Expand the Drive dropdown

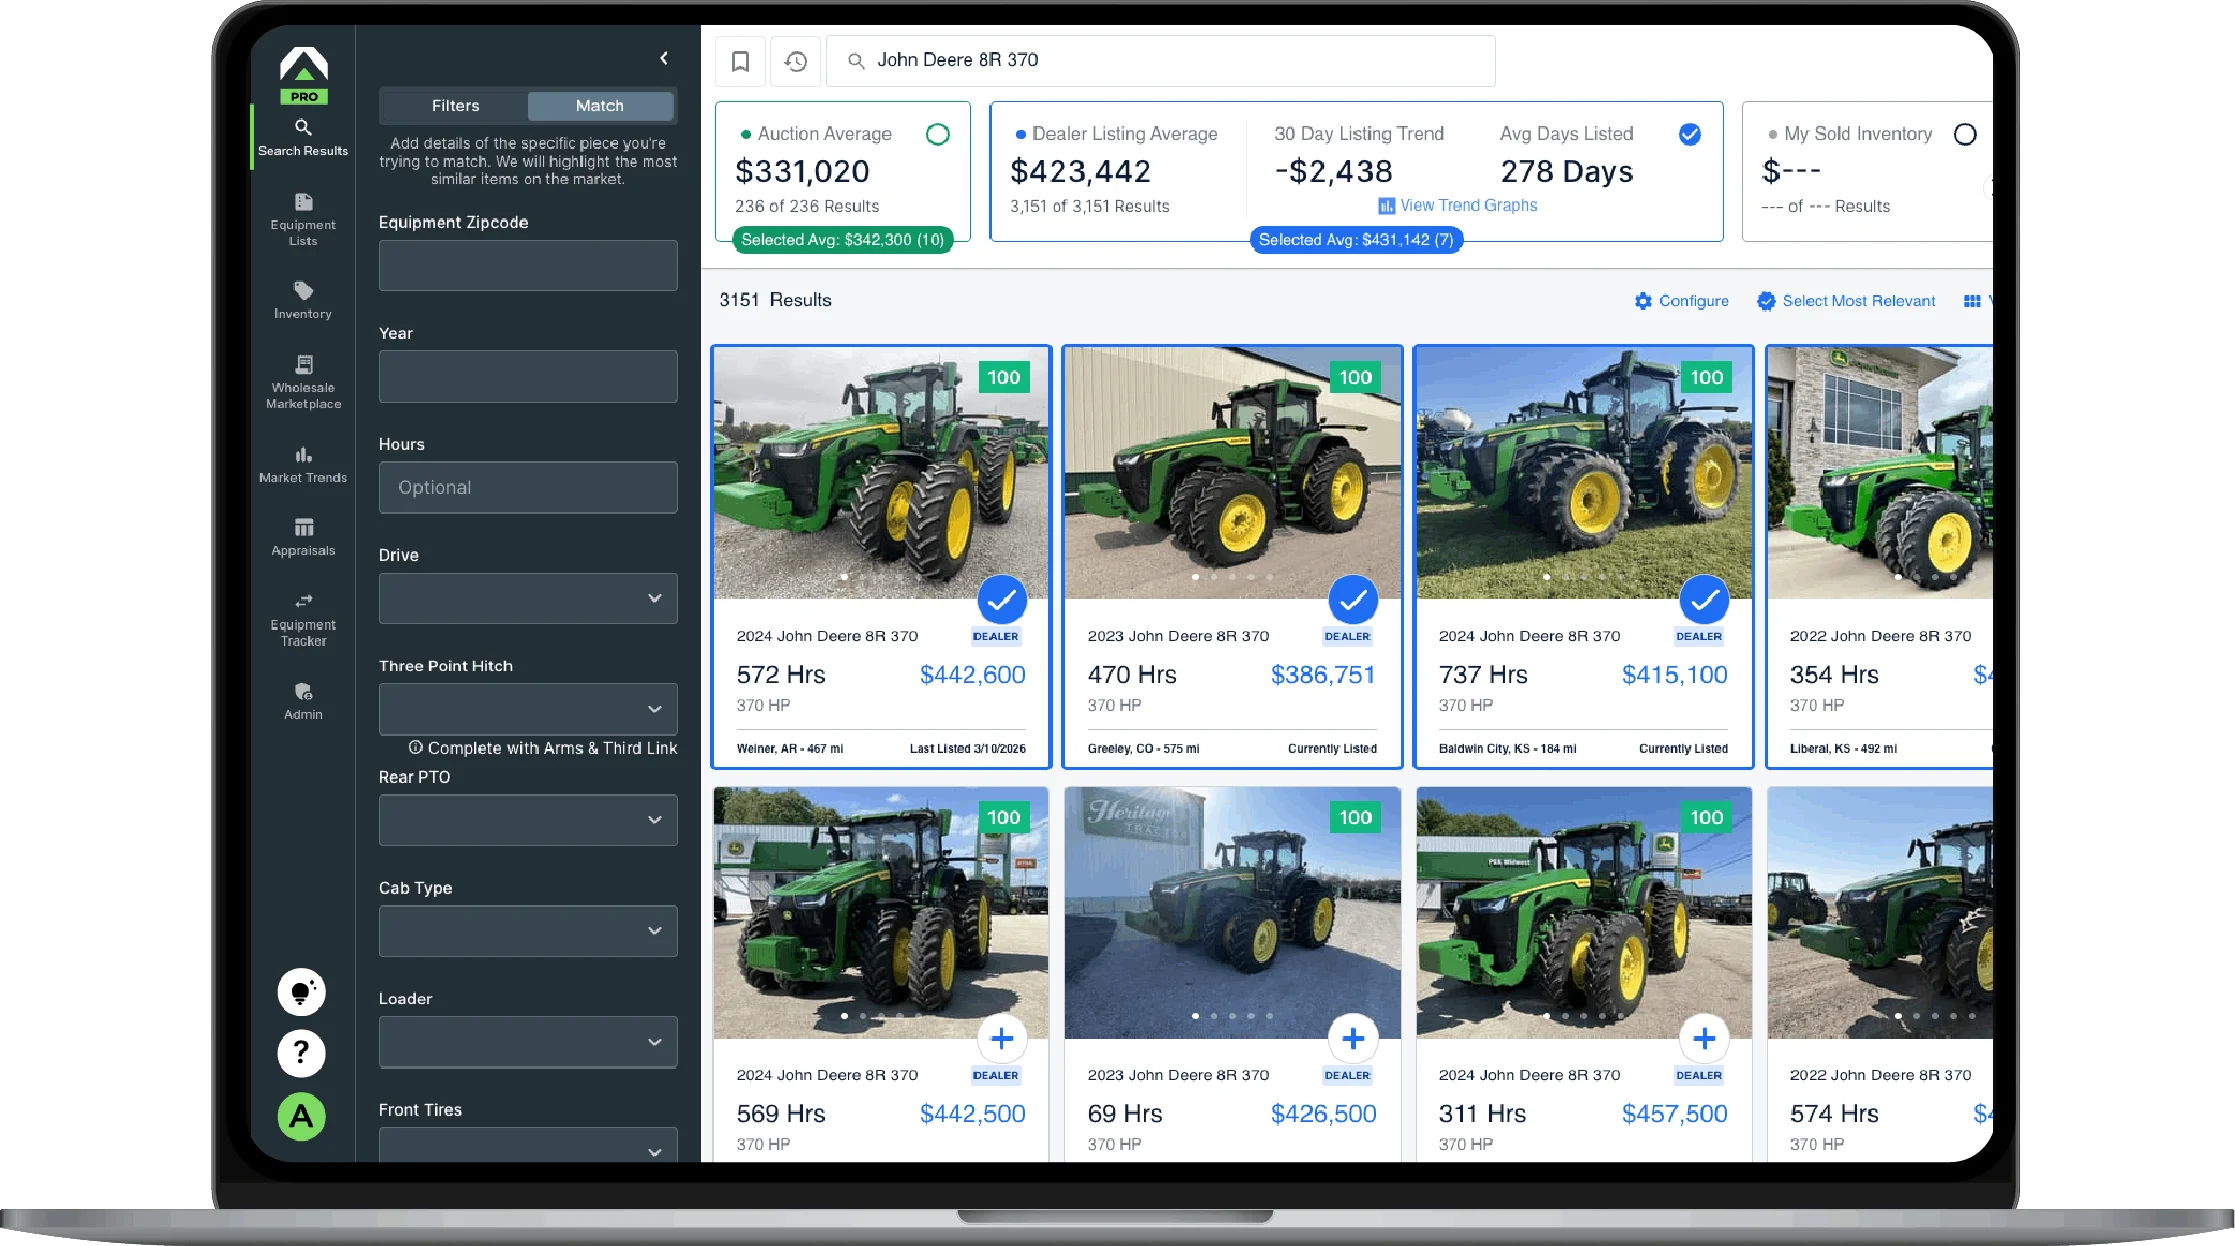point(528,598)
